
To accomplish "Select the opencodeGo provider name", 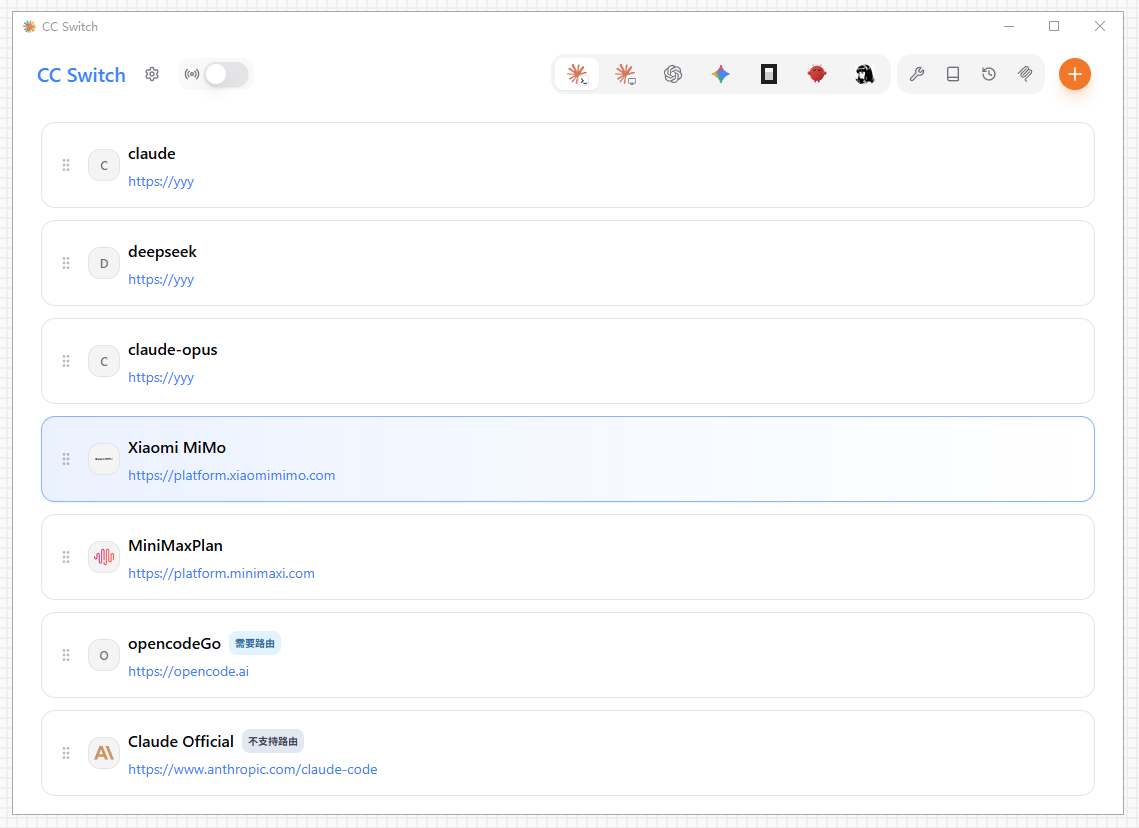I will pyautogui.click(x=174, y=644).
